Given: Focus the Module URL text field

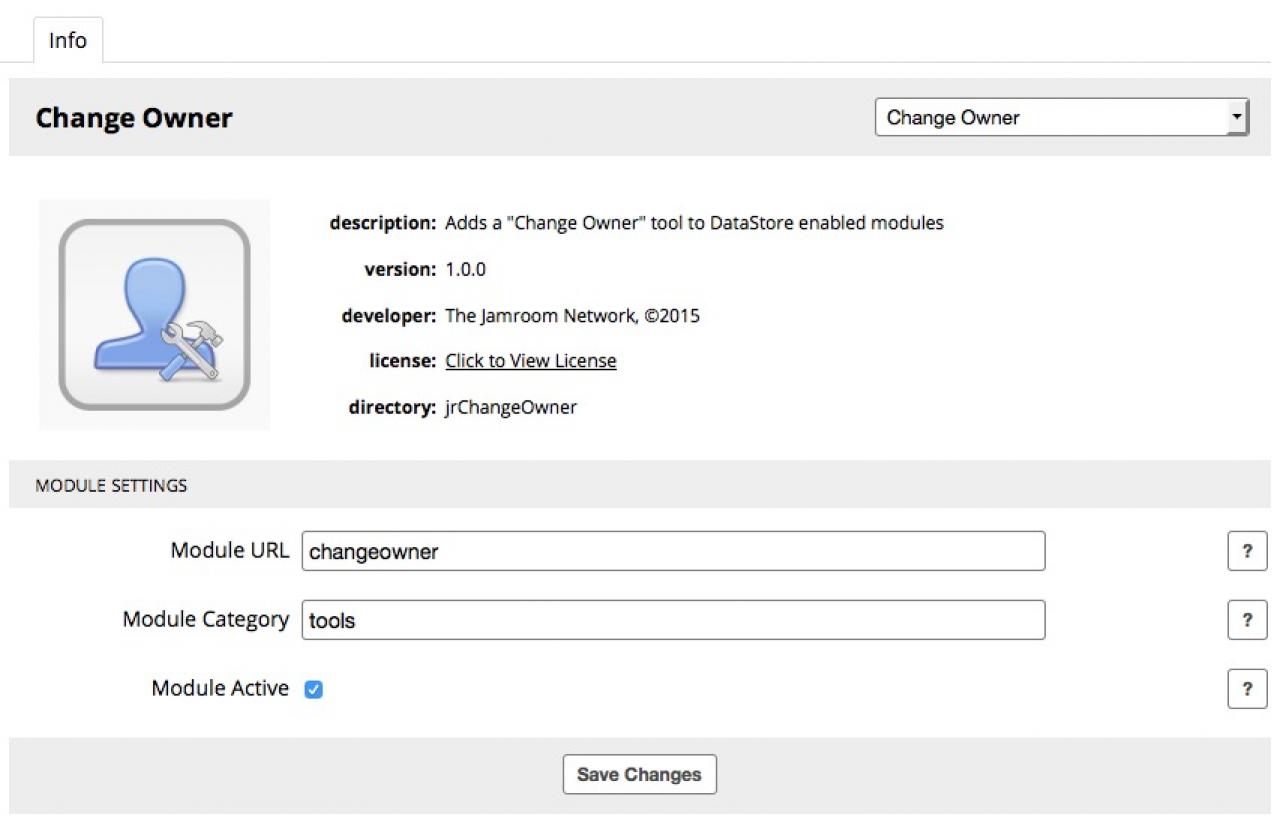Looking at the screenshot, I should 673,551.
